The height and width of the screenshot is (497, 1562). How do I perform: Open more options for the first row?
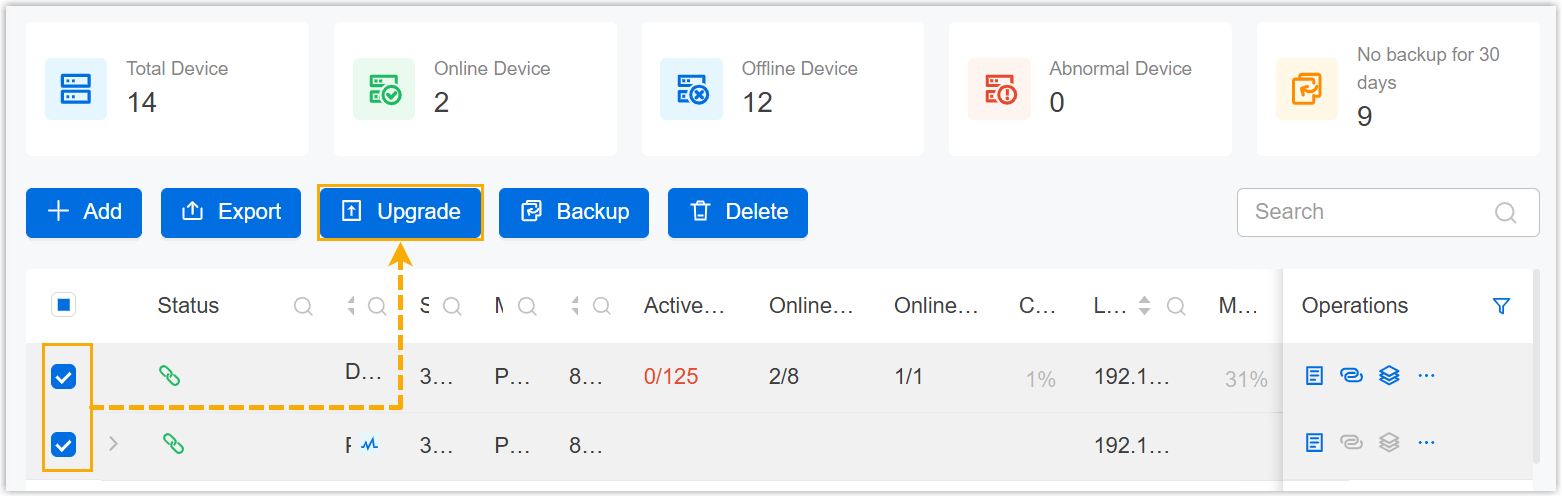pos(1427,376)
